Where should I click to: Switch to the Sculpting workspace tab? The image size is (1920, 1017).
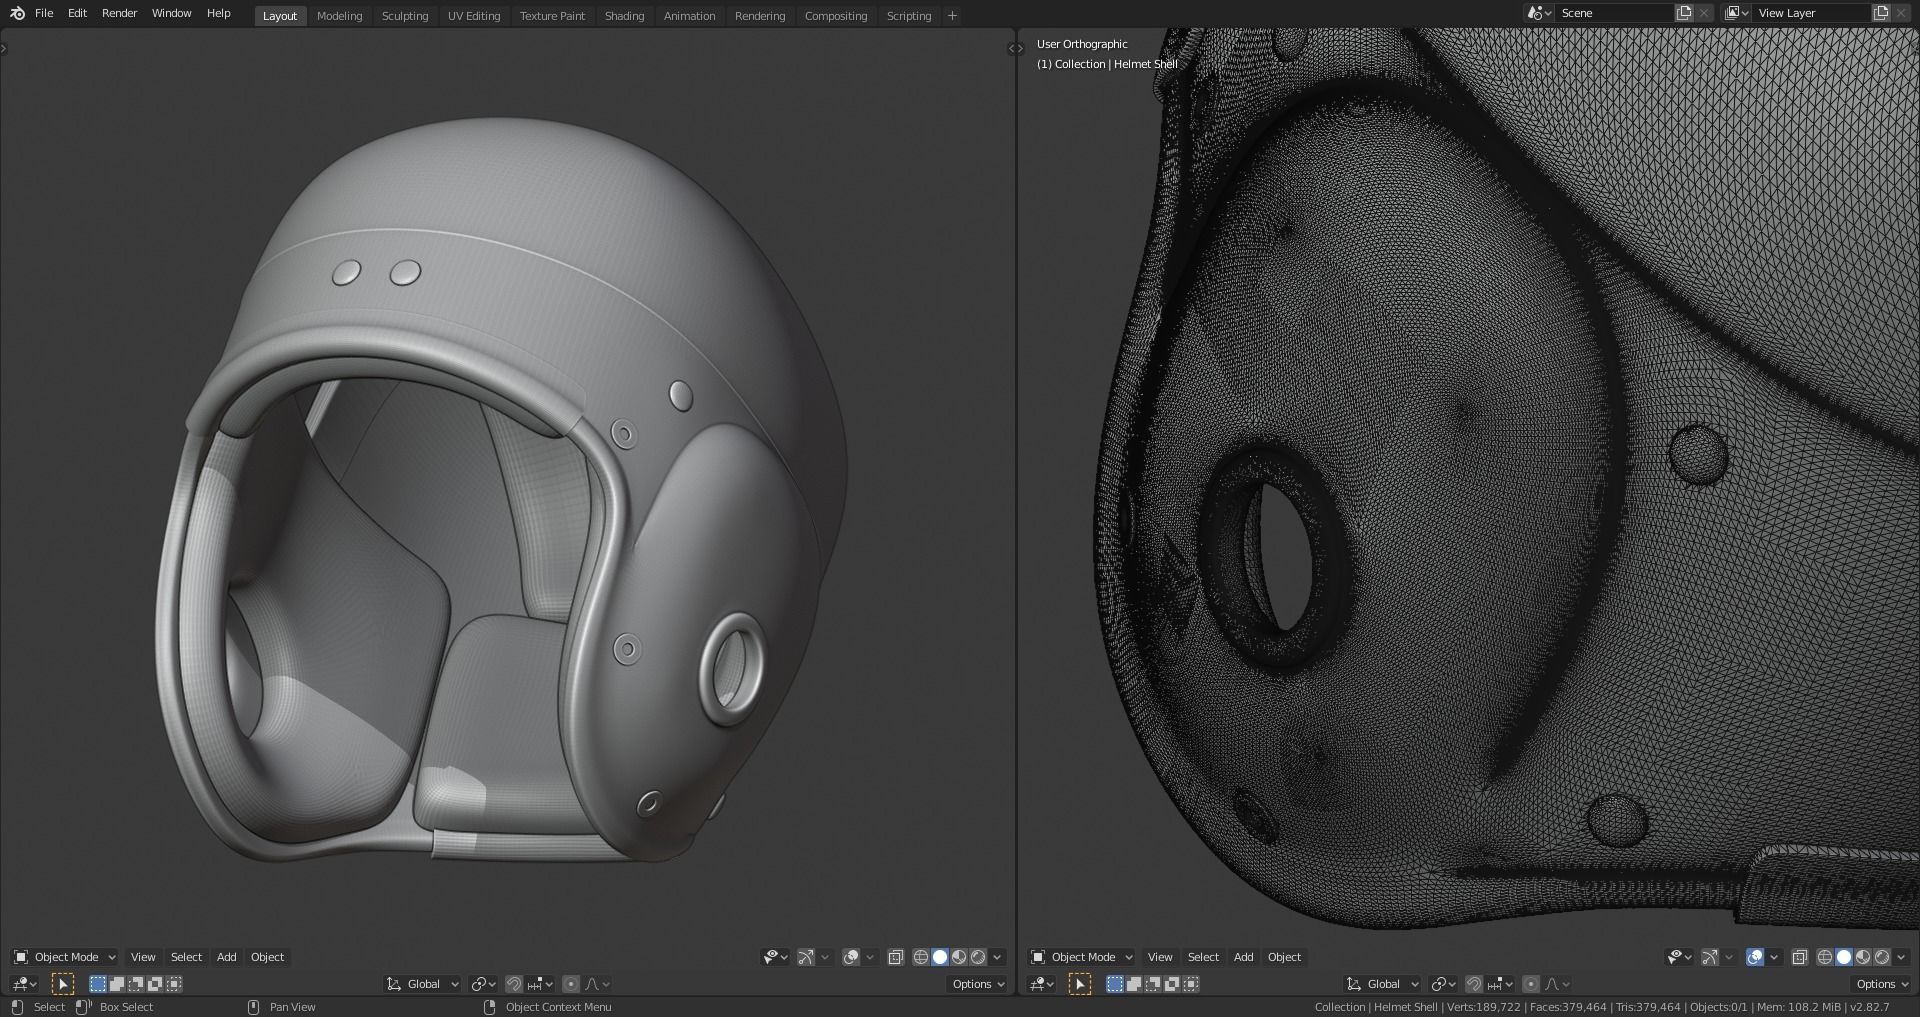[405, 16]
